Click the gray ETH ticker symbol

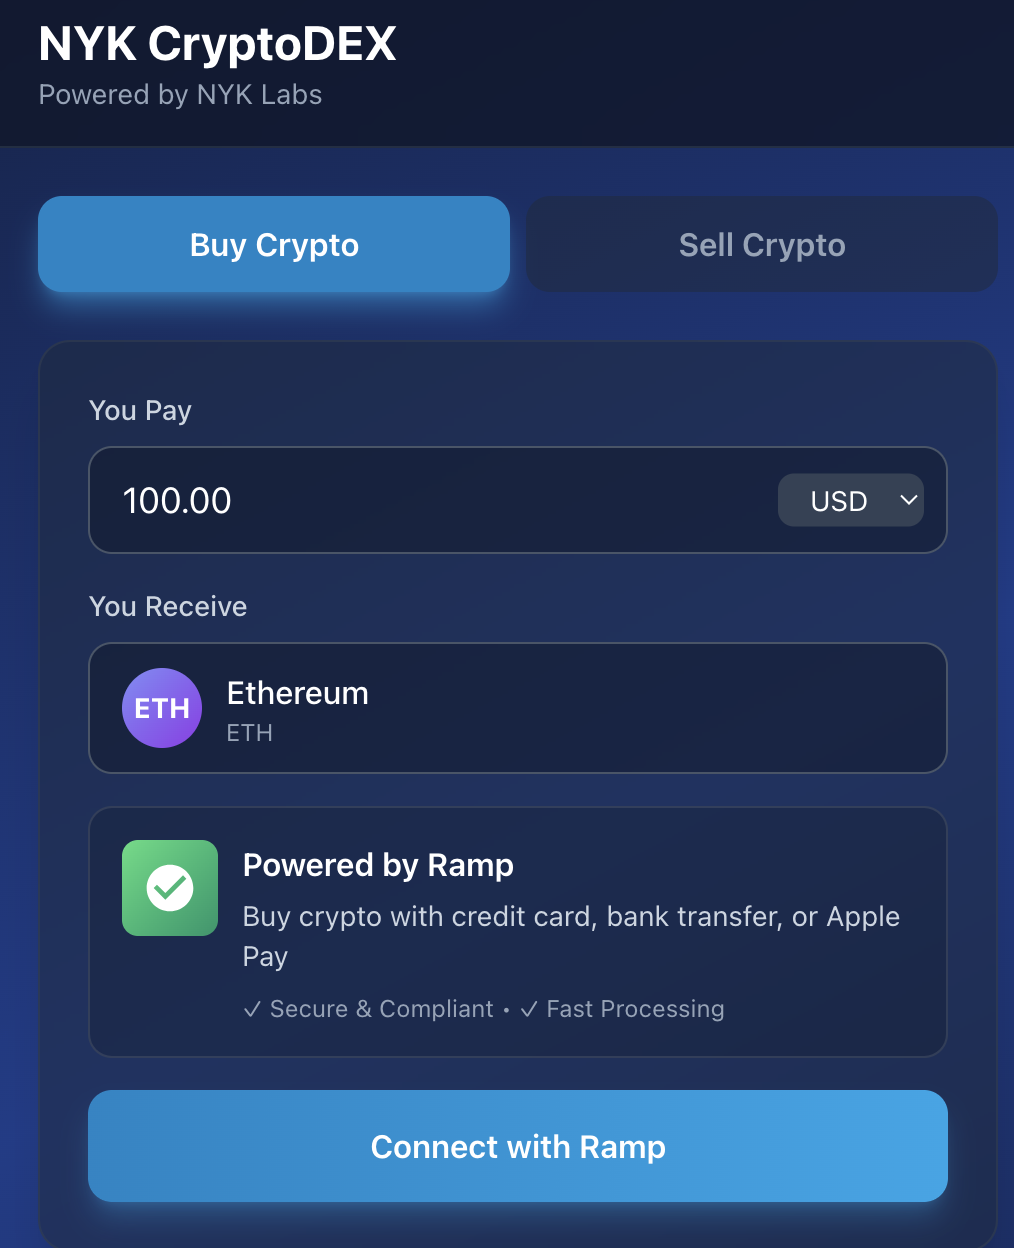click(x=249, y=733)
